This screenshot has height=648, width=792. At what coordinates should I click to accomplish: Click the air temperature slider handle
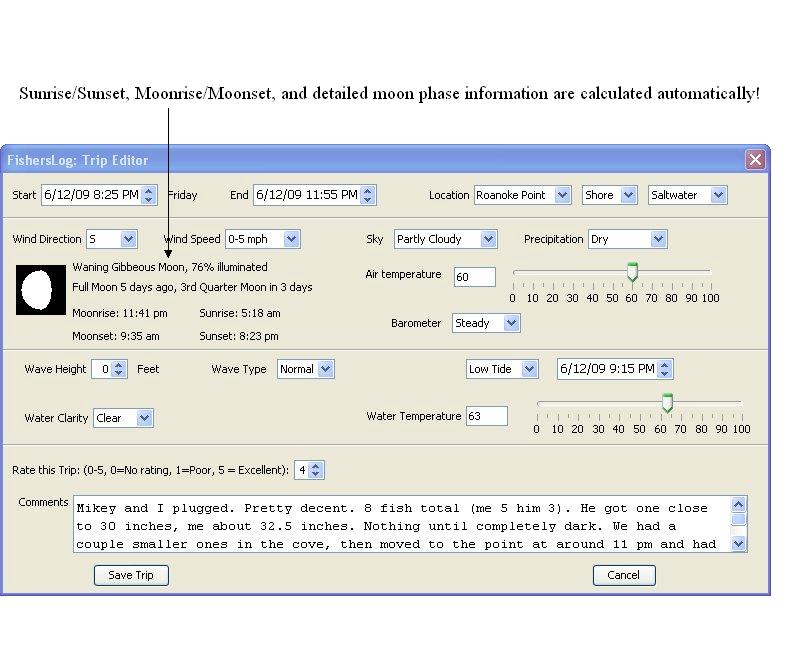pyautogui.click(x=632, y=272)
